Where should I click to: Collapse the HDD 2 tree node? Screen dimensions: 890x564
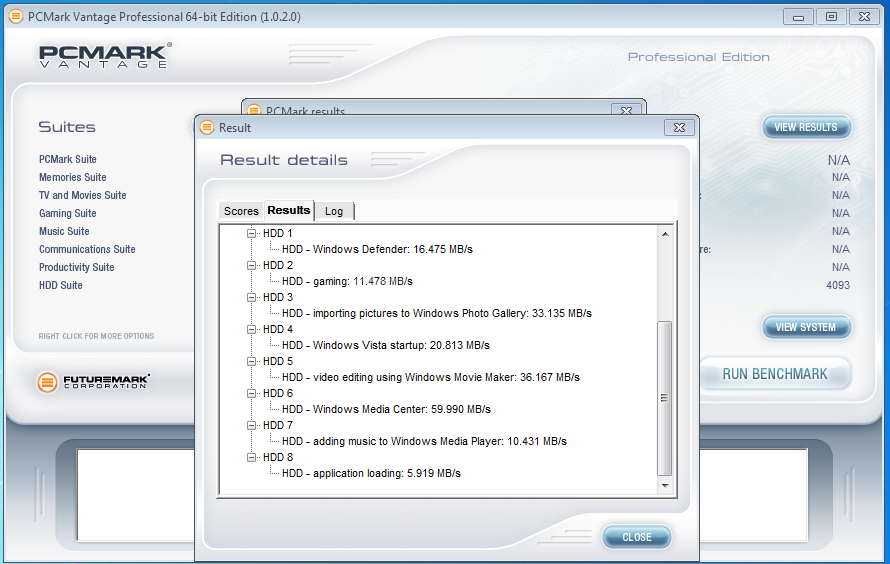[251, 265]
